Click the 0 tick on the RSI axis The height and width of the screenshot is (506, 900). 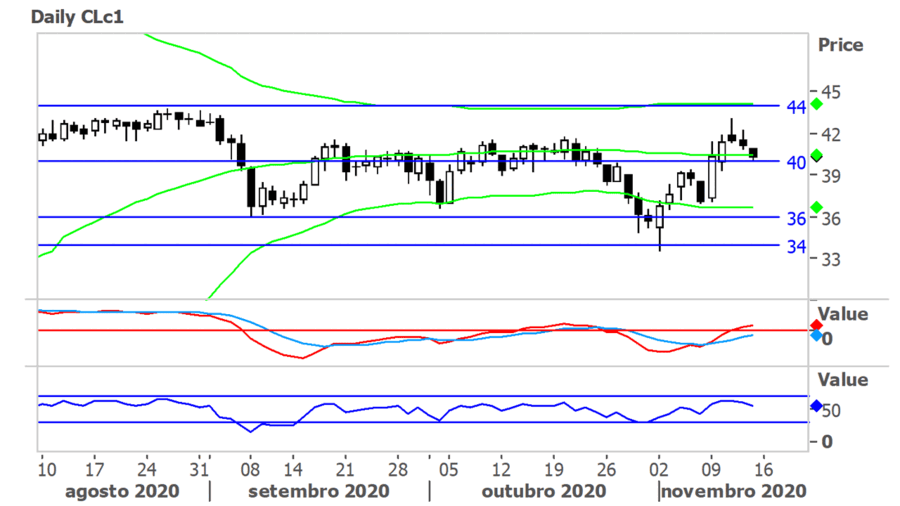pyautogui.click(x=827, y=442)
